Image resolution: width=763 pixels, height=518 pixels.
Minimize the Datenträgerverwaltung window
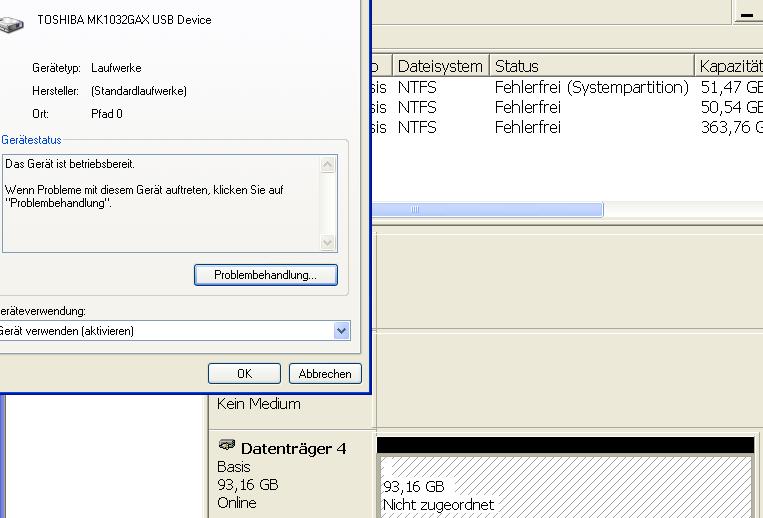tap(747, 14)
